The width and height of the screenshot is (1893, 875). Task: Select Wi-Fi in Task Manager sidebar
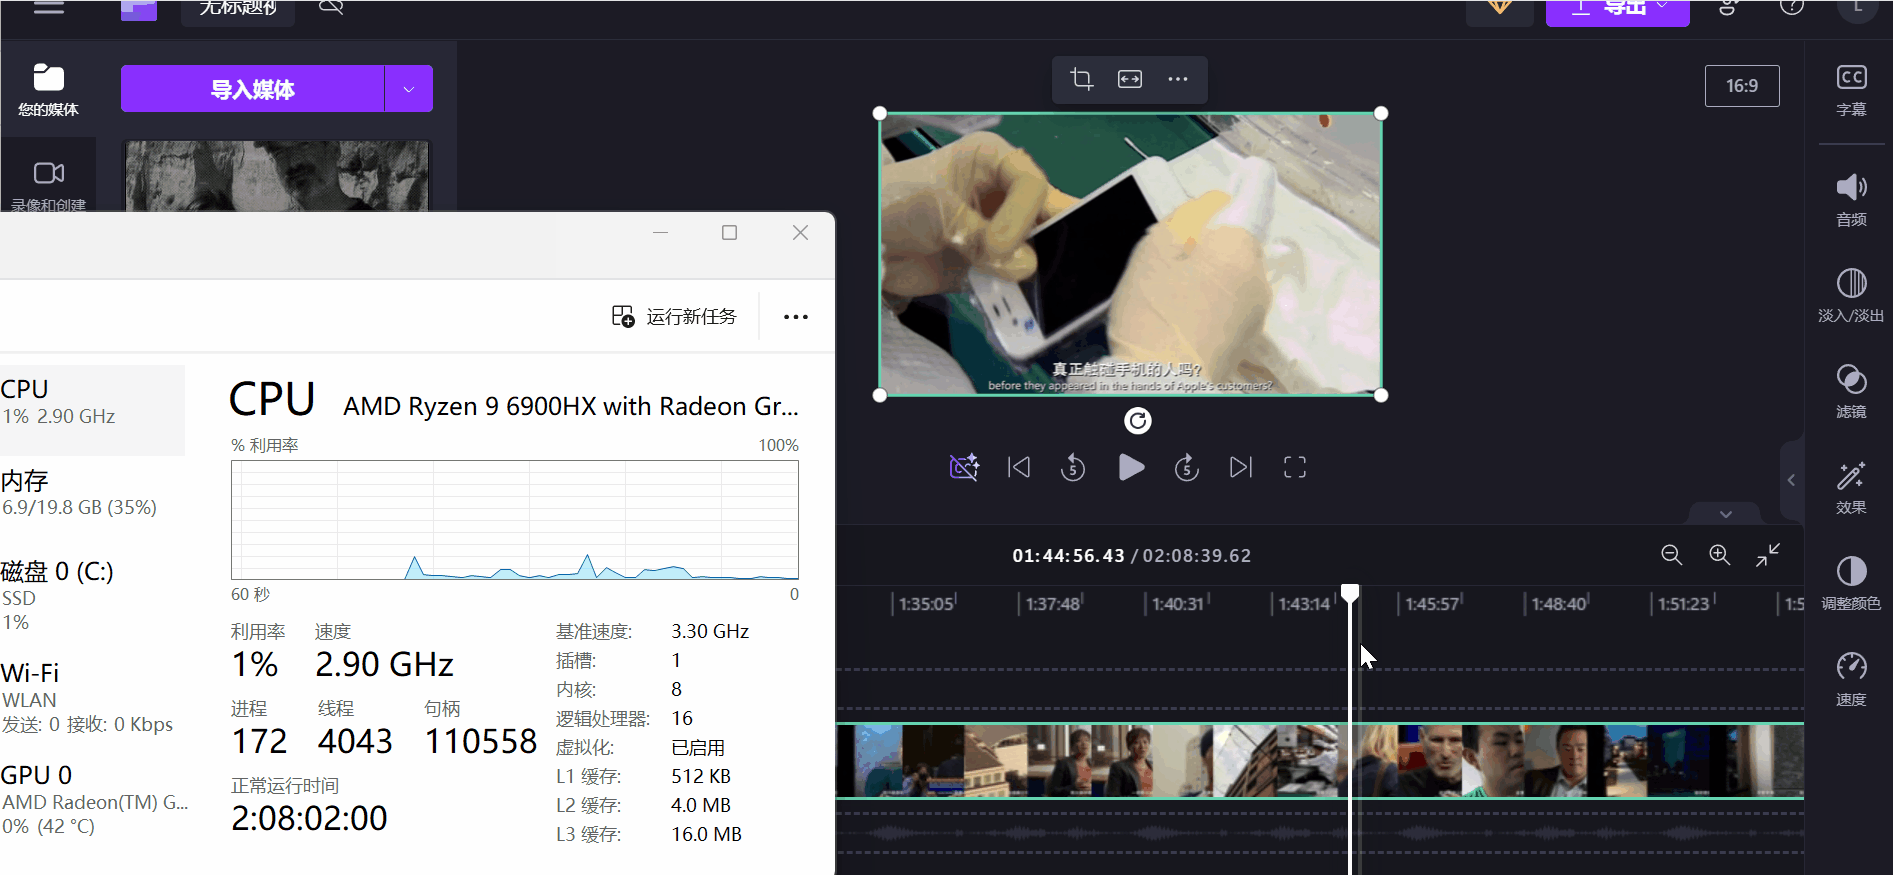[92, 698]
